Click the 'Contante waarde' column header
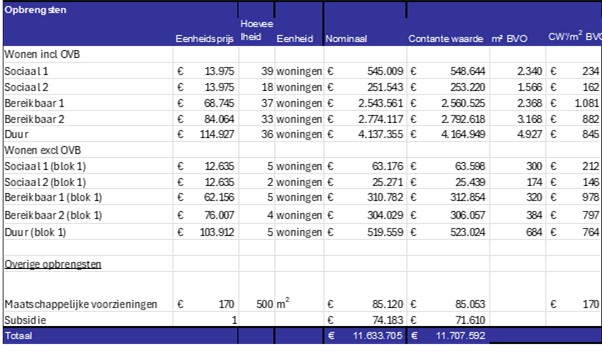Screen dimensions: 602x360 445,39
